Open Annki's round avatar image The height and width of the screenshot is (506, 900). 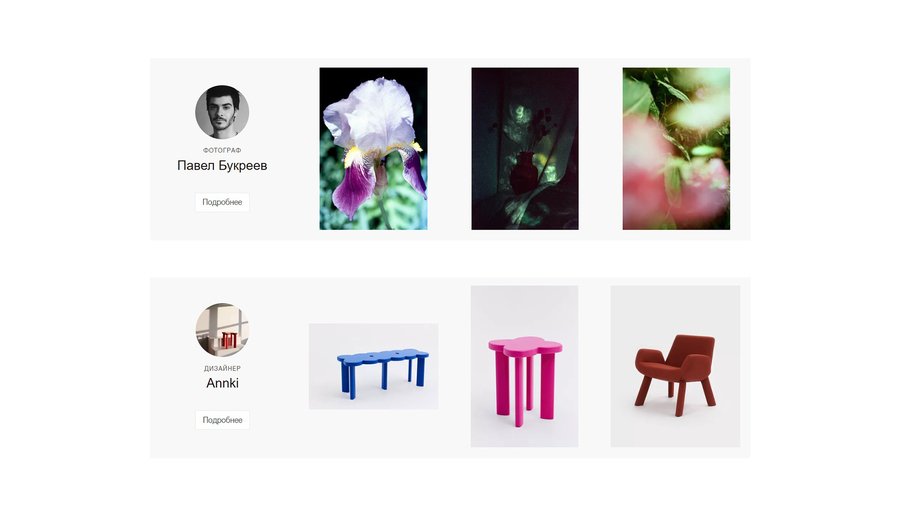(222, 330)
